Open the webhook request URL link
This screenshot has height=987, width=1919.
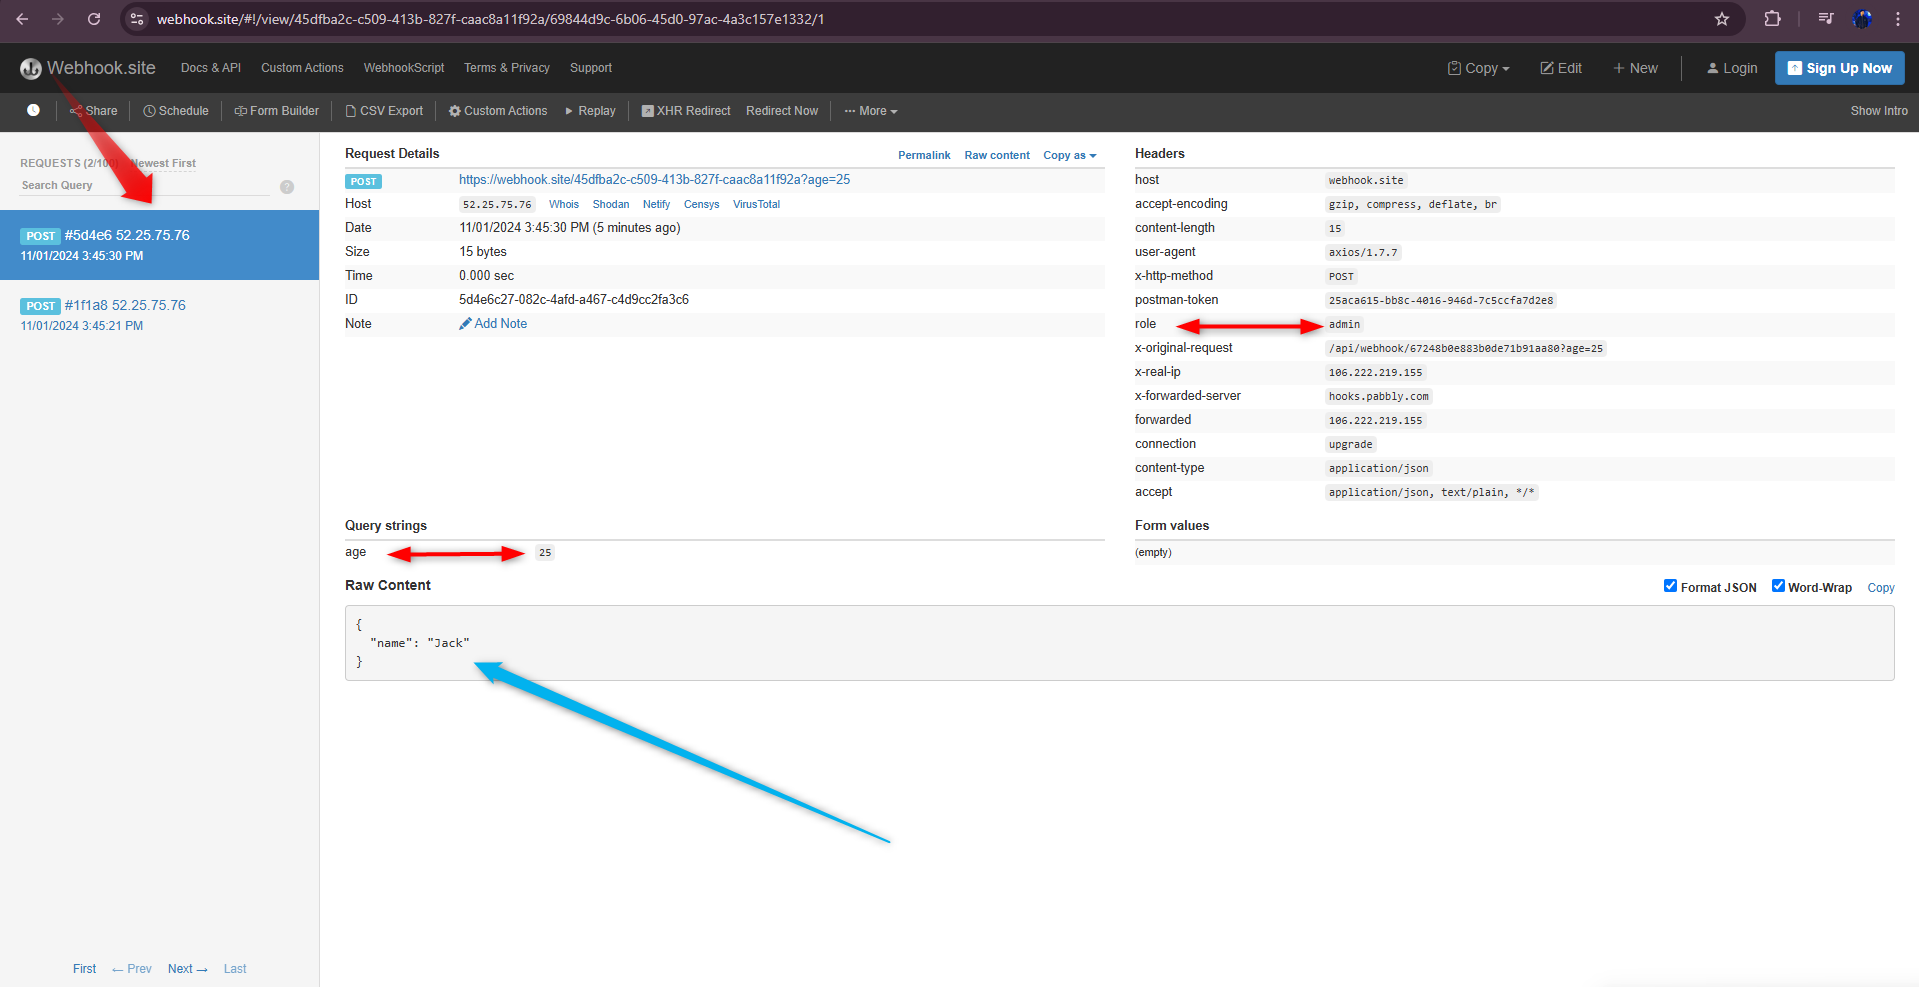point(654,180)
